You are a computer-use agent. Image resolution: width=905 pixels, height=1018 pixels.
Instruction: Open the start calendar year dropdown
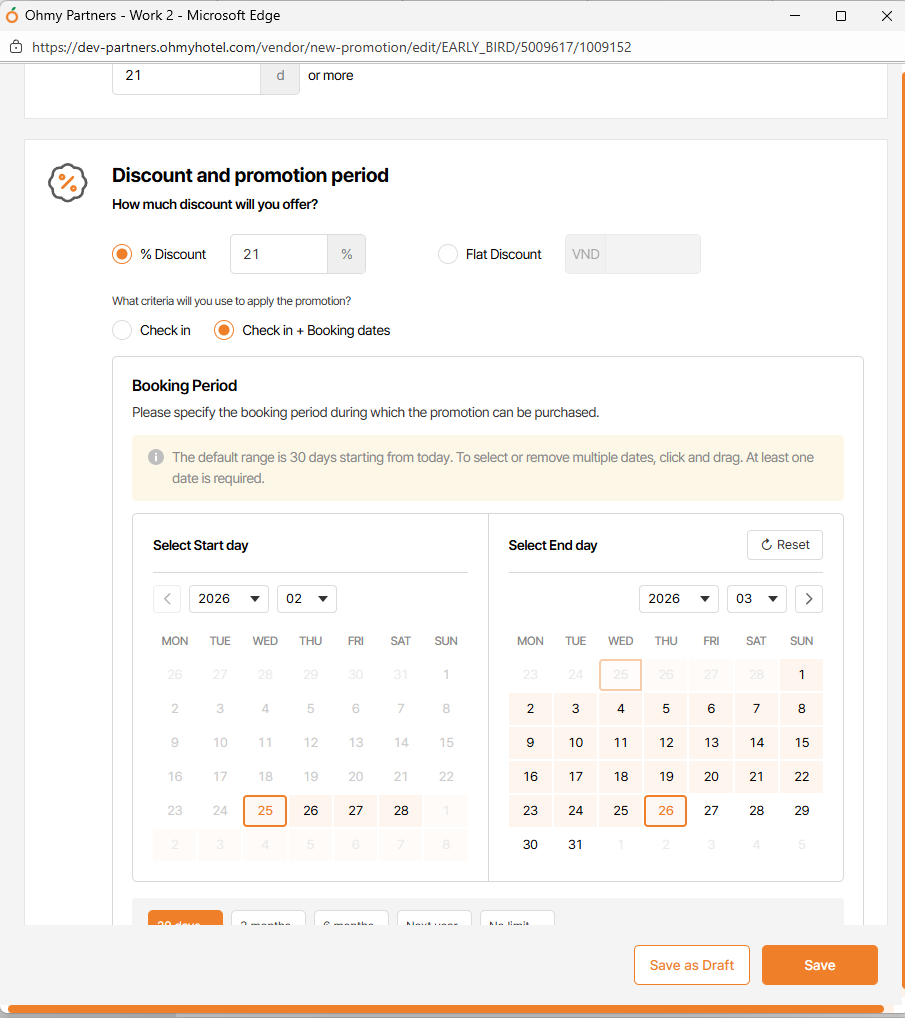pos(229,599)
